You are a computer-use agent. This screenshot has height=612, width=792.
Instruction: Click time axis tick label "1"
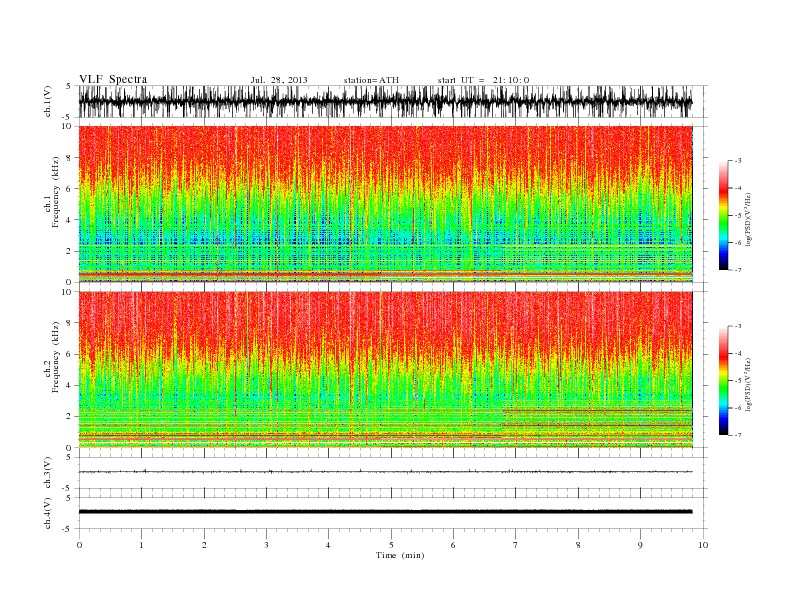point(141,545)
